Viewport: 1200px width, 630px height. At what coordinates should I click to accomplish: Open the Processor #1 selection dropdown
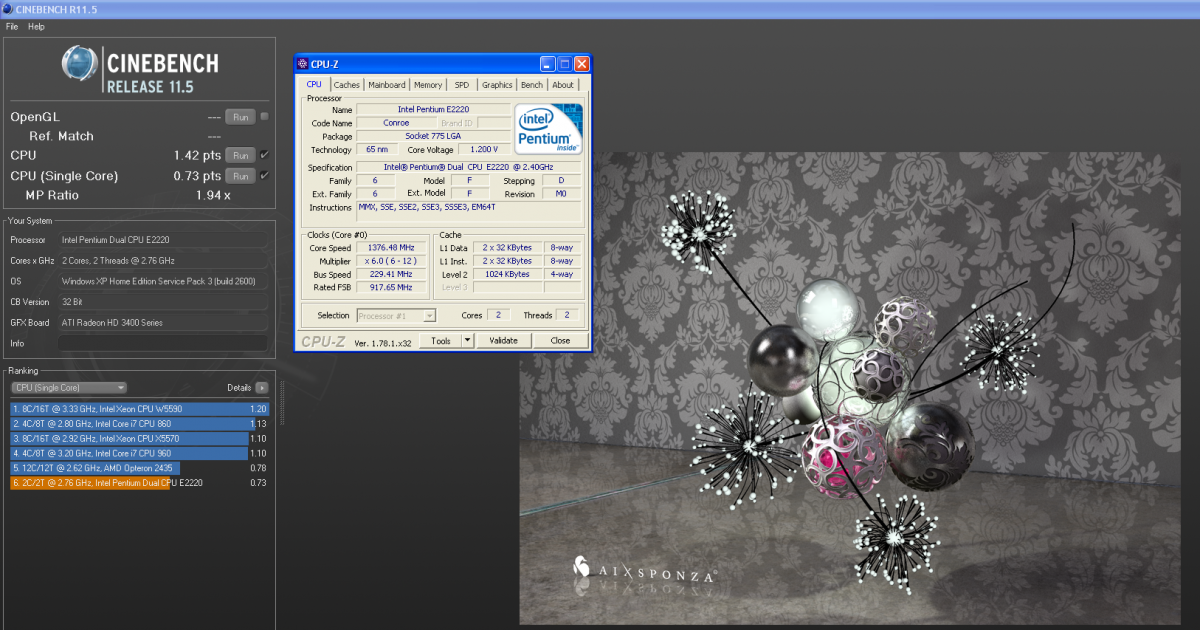(397, 315)
